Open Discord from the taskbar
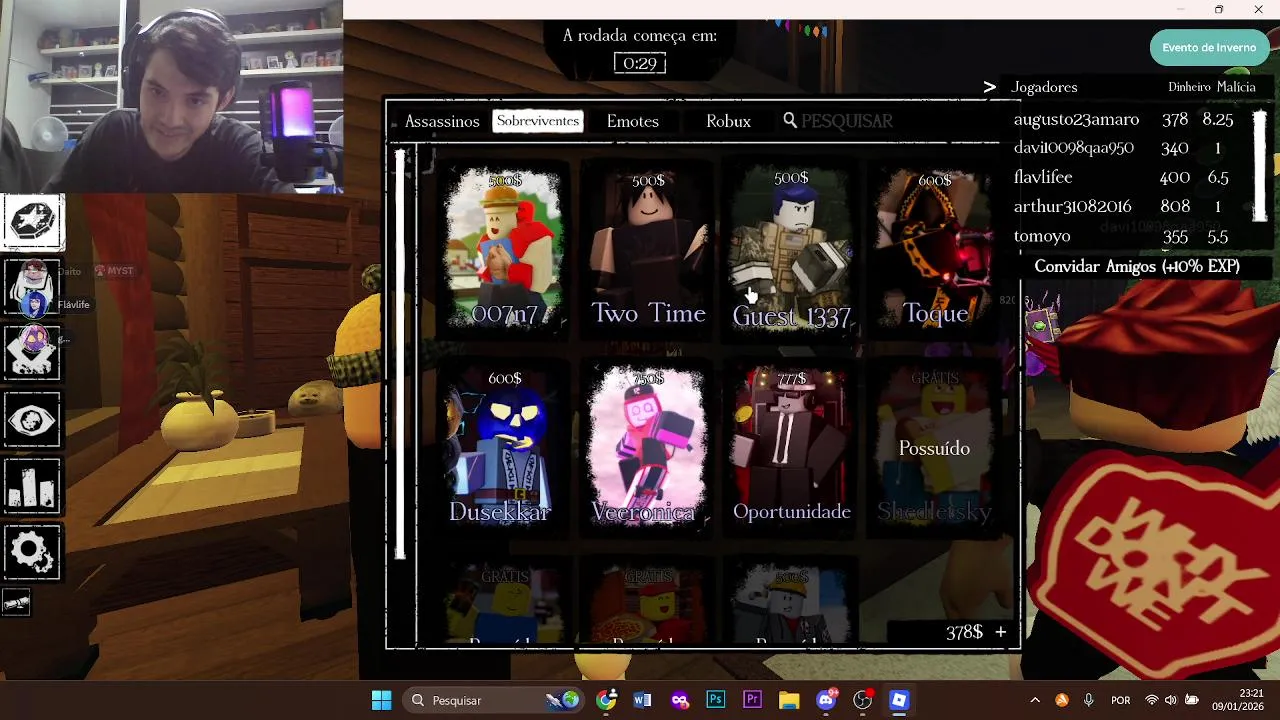1280x720 pixels. point(826,700)
